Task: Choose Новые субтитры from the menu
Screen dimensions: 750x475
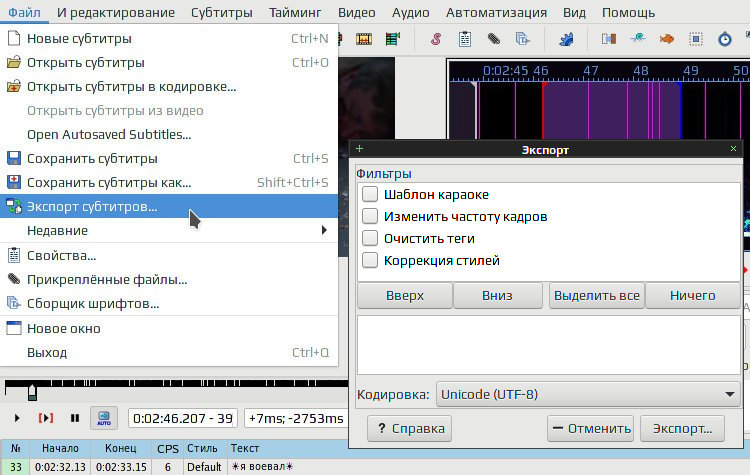Action: coord(169,38)
